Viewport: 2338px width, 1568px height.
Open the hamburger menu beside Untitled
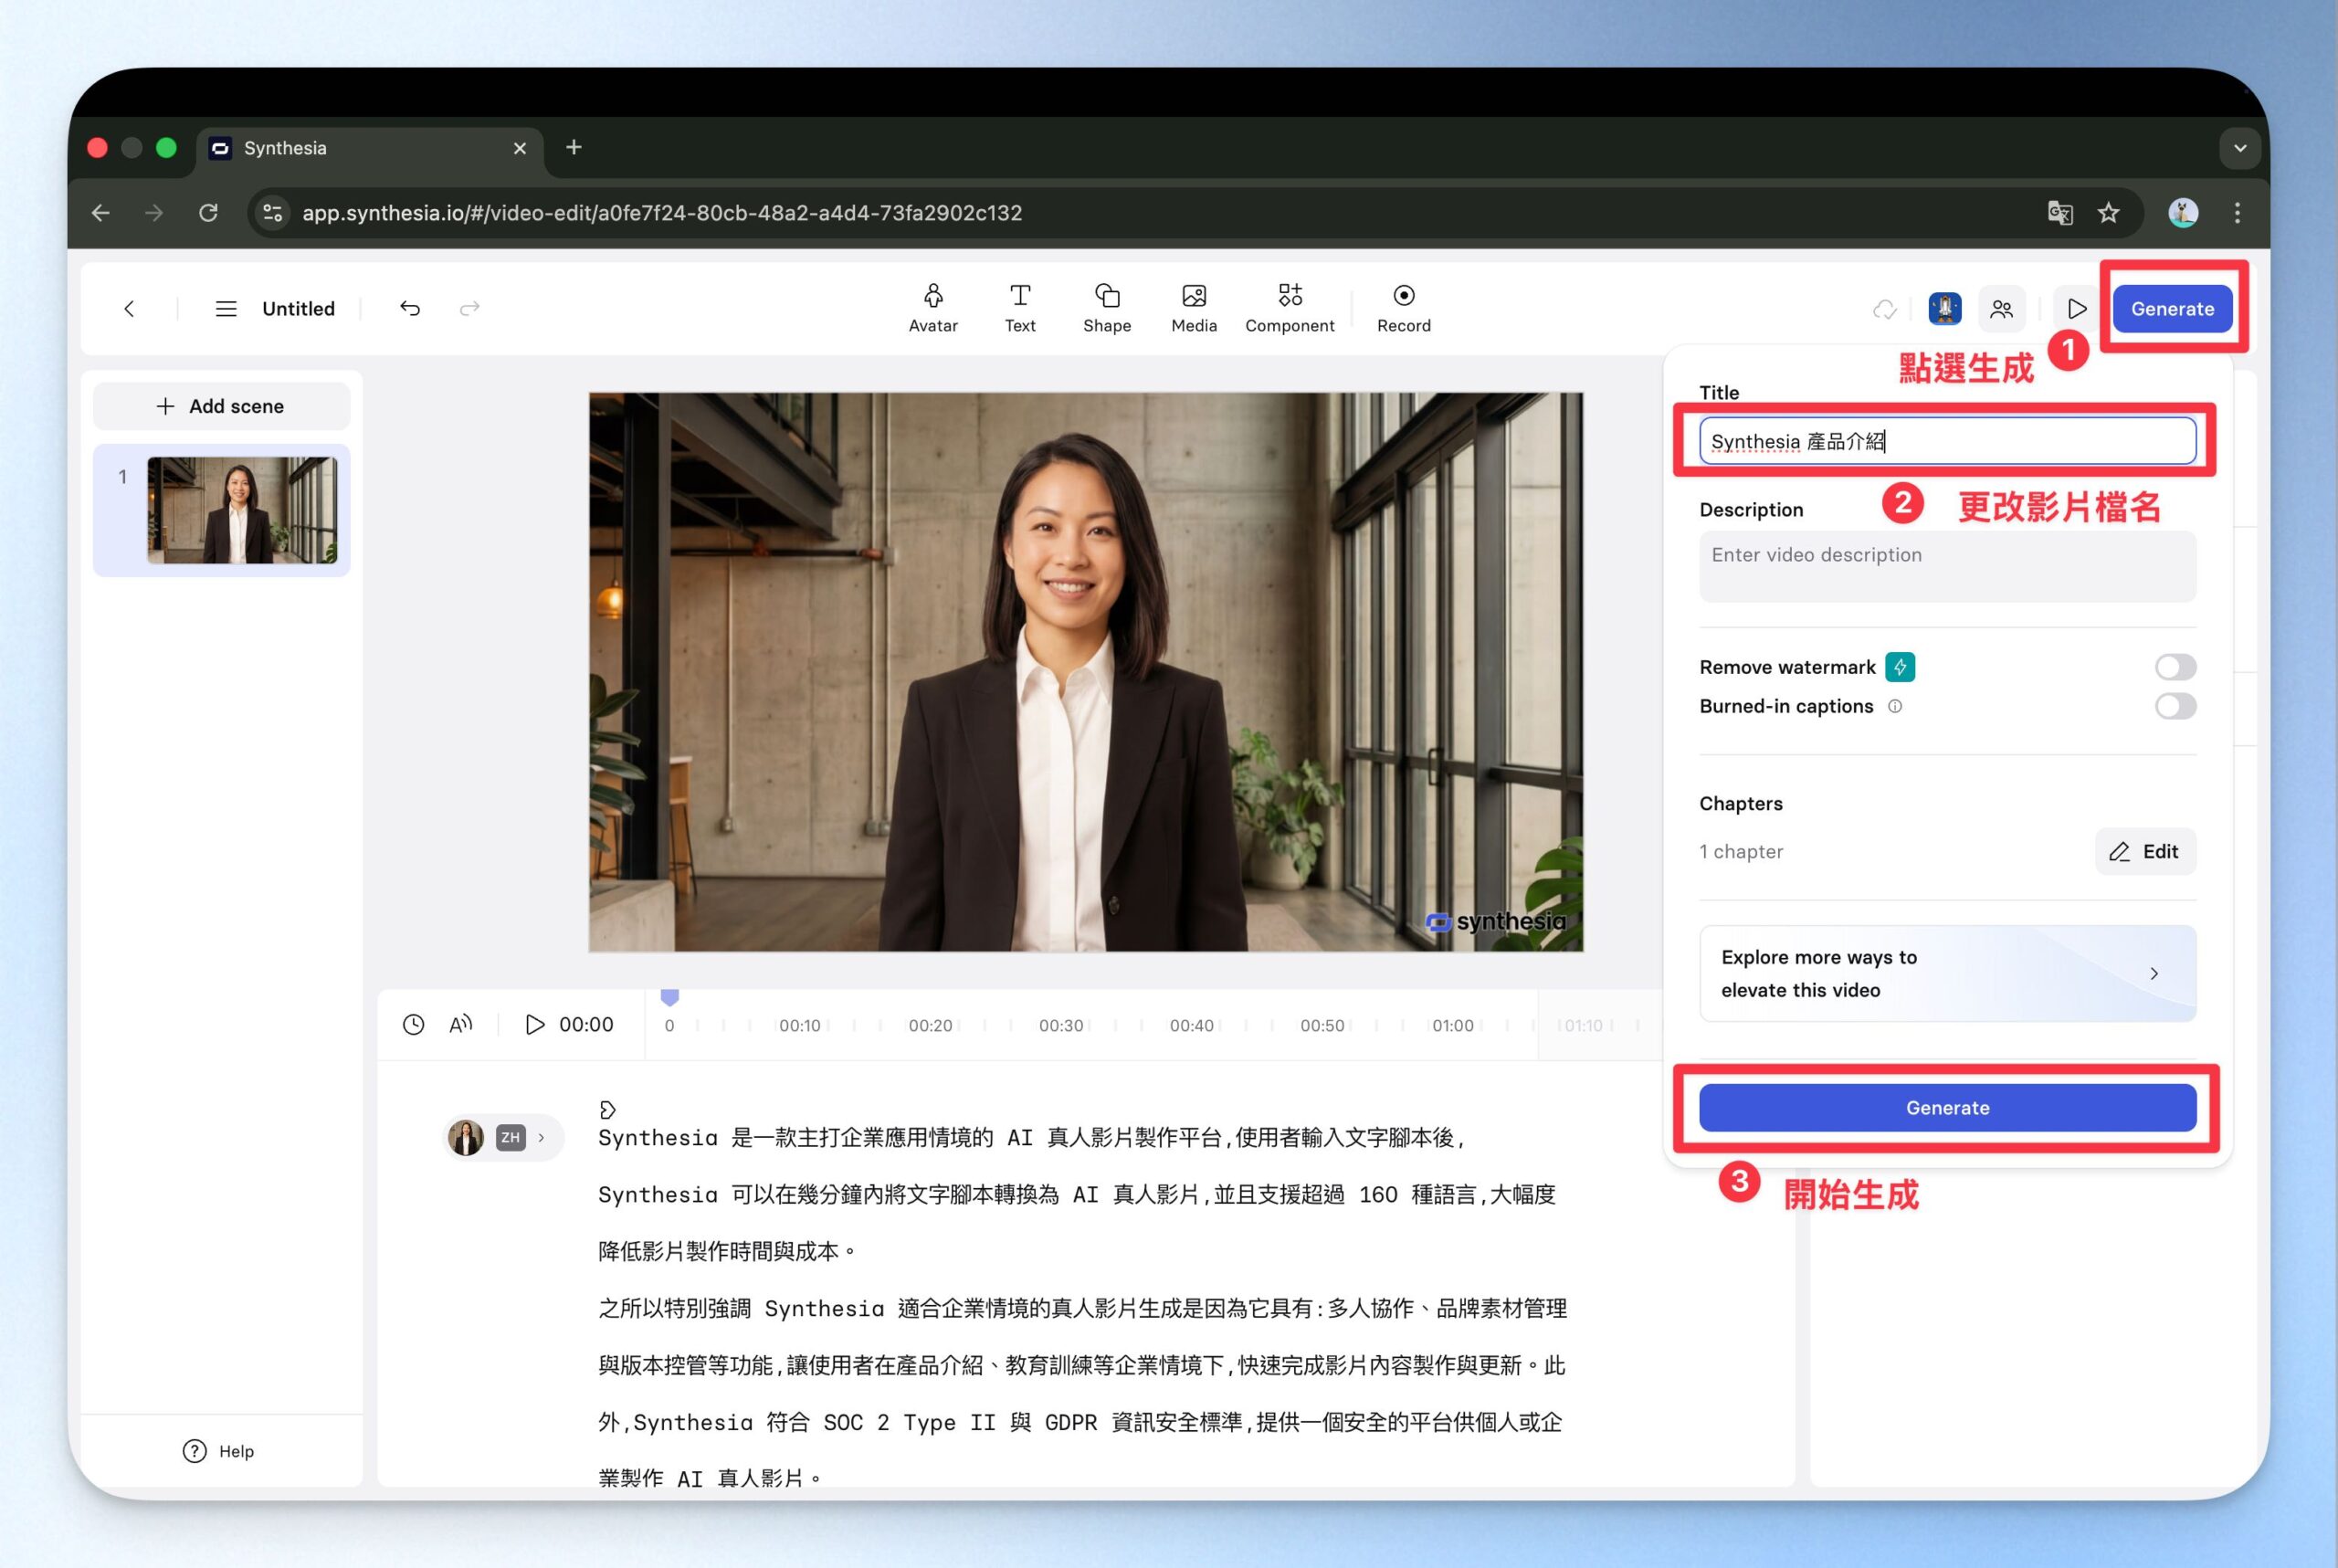point(226,309)
